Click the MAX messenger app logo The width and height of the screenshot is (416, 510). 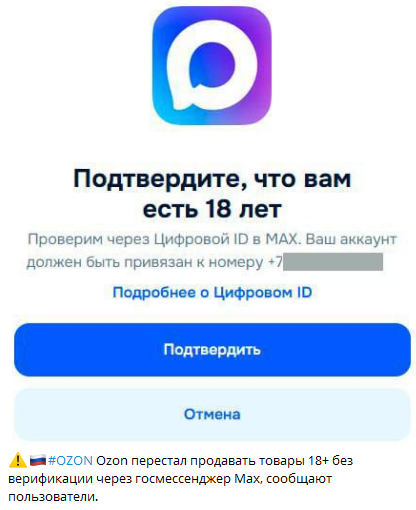(x=212, y=66)
